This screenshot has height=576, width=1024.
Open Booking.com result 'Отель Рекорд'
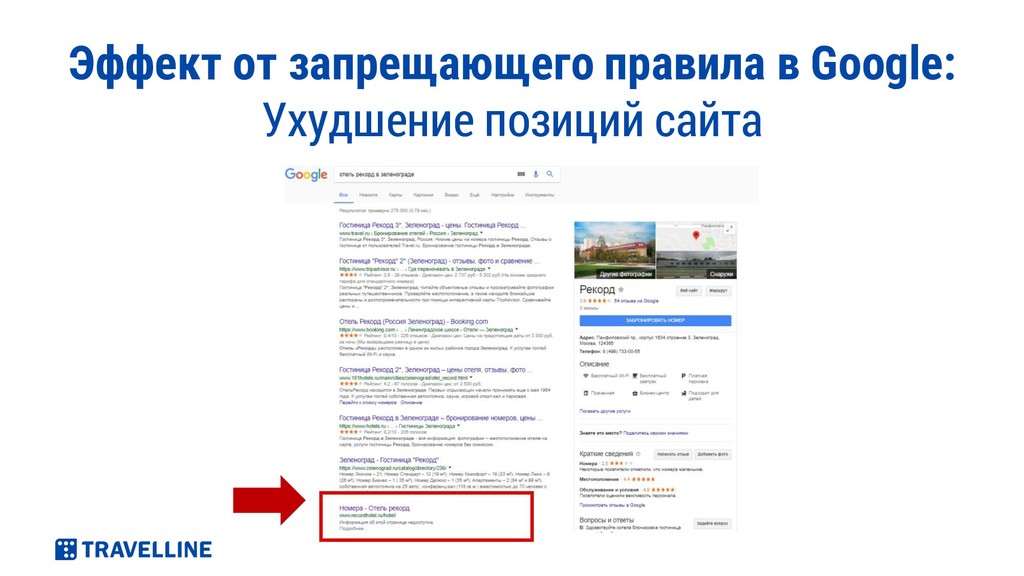coord(413,322)
